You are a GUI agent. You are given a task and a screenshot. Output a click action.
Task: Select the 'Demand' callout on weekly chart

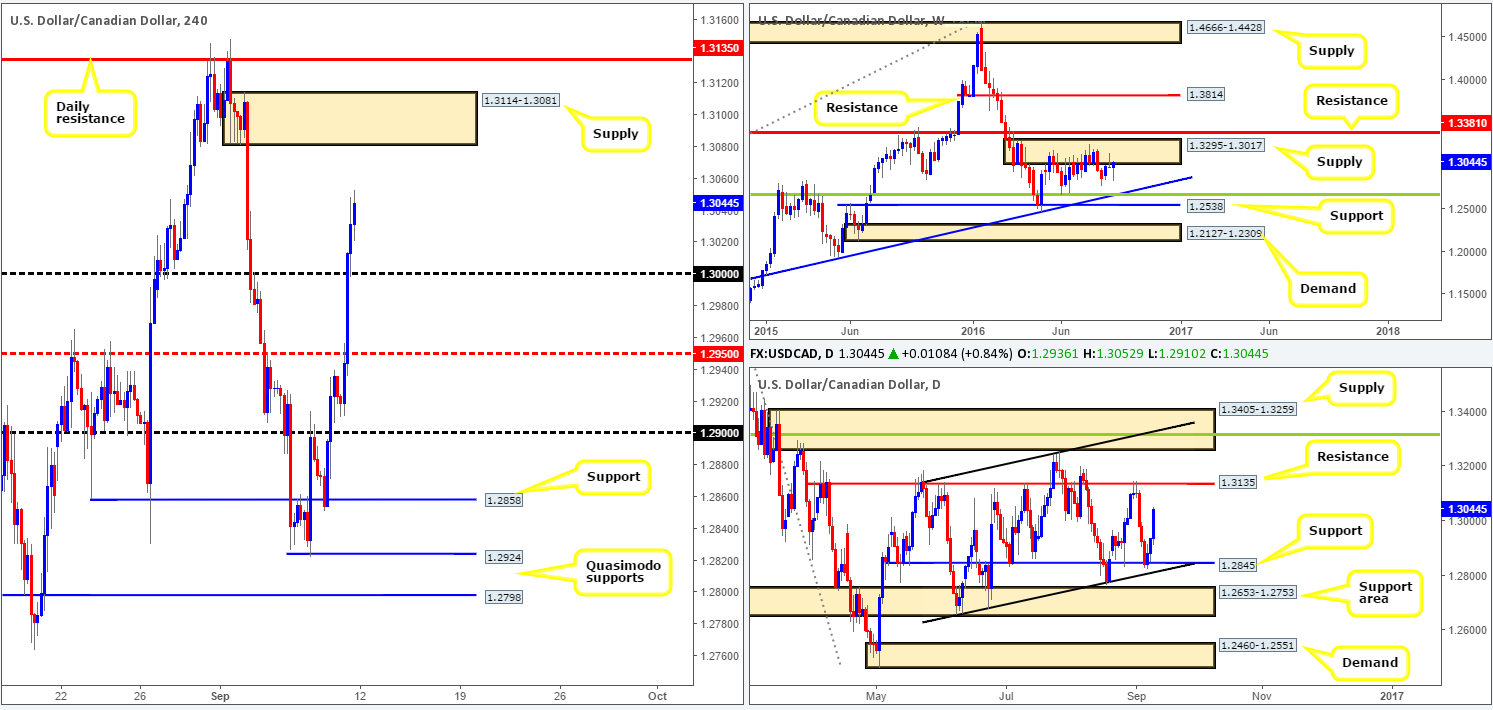coord(1328,288)
